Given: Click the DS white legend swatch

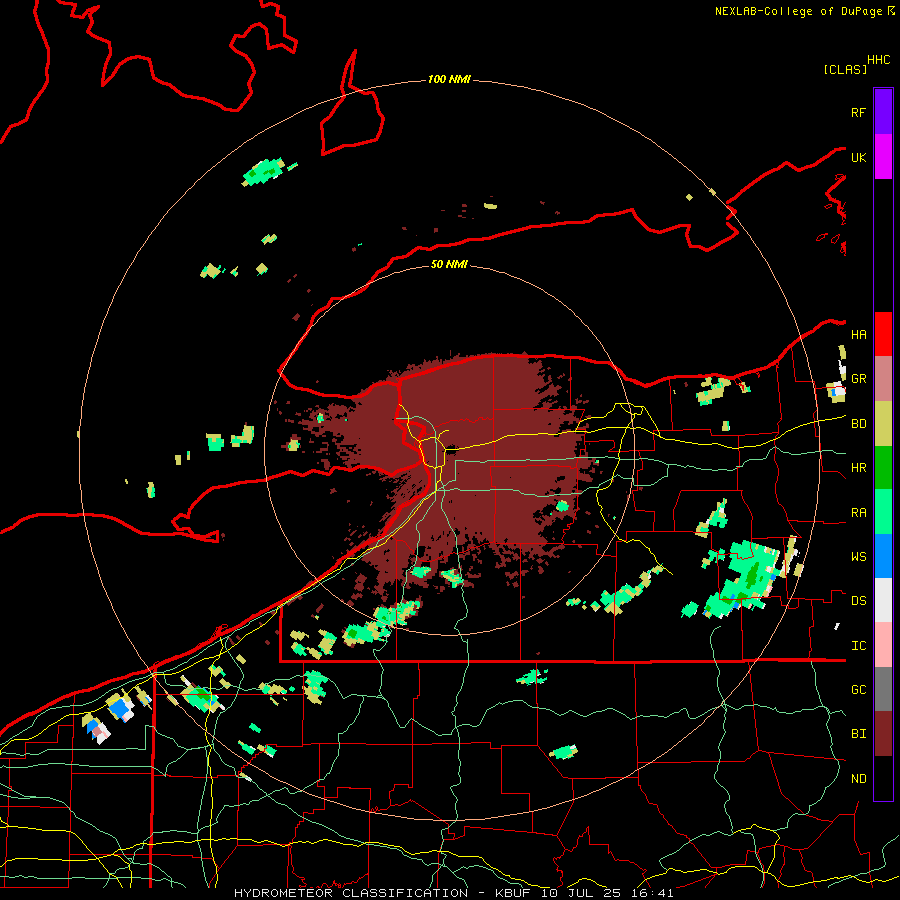Looking at the screenshot, I should click(883, 600).
